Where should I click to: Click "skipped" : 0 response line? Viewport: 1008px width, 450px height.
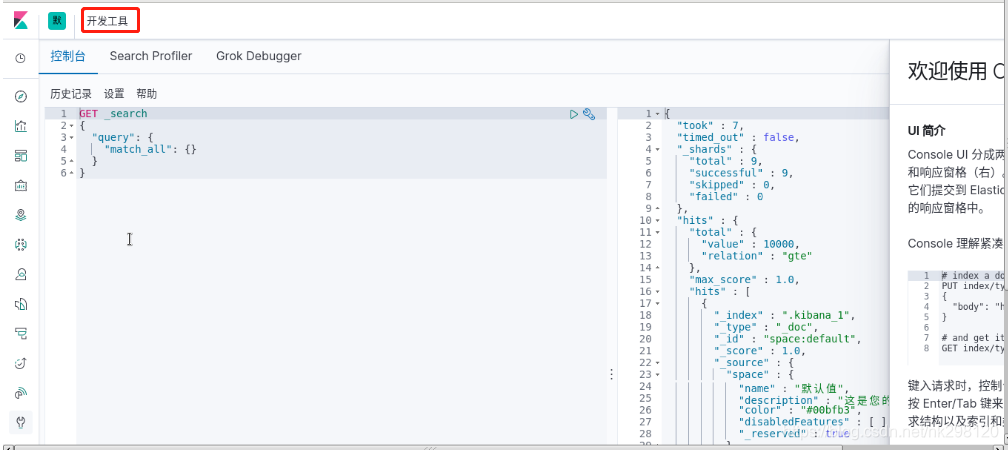[x=732, y=184]
